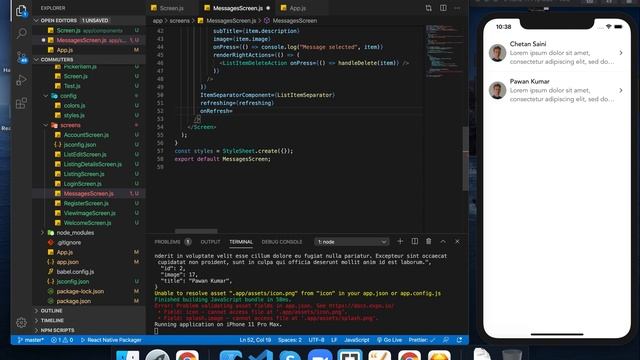Kill the terminal with trash icon
Screen dimensions: 640x360
429,242
